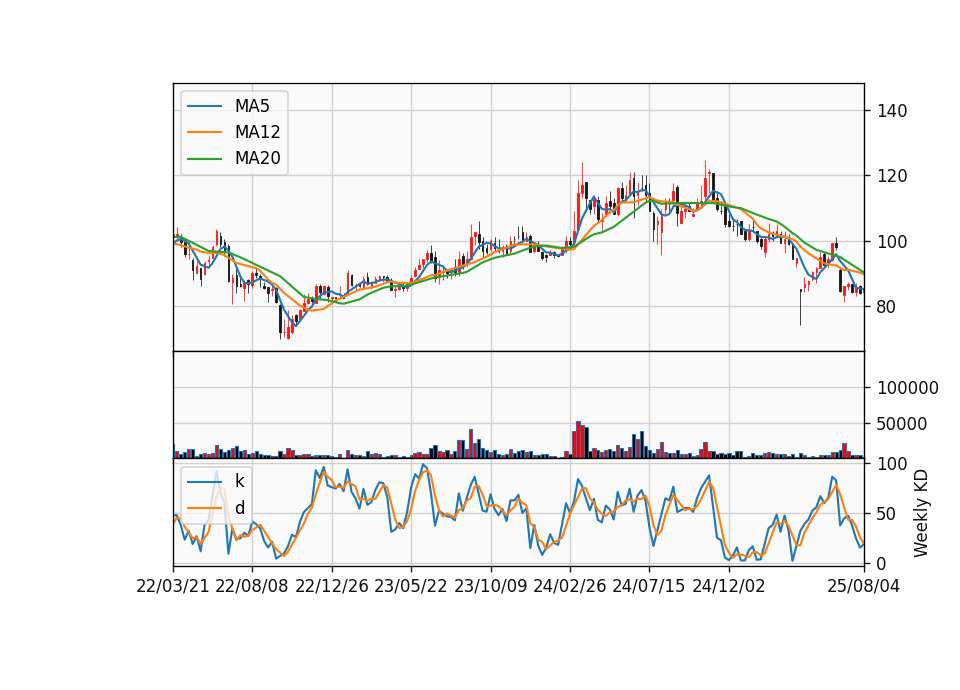The width and height of the screenshot is (960, 690).
Task: Click the 80 price axis label
Action: click(887, 307)
